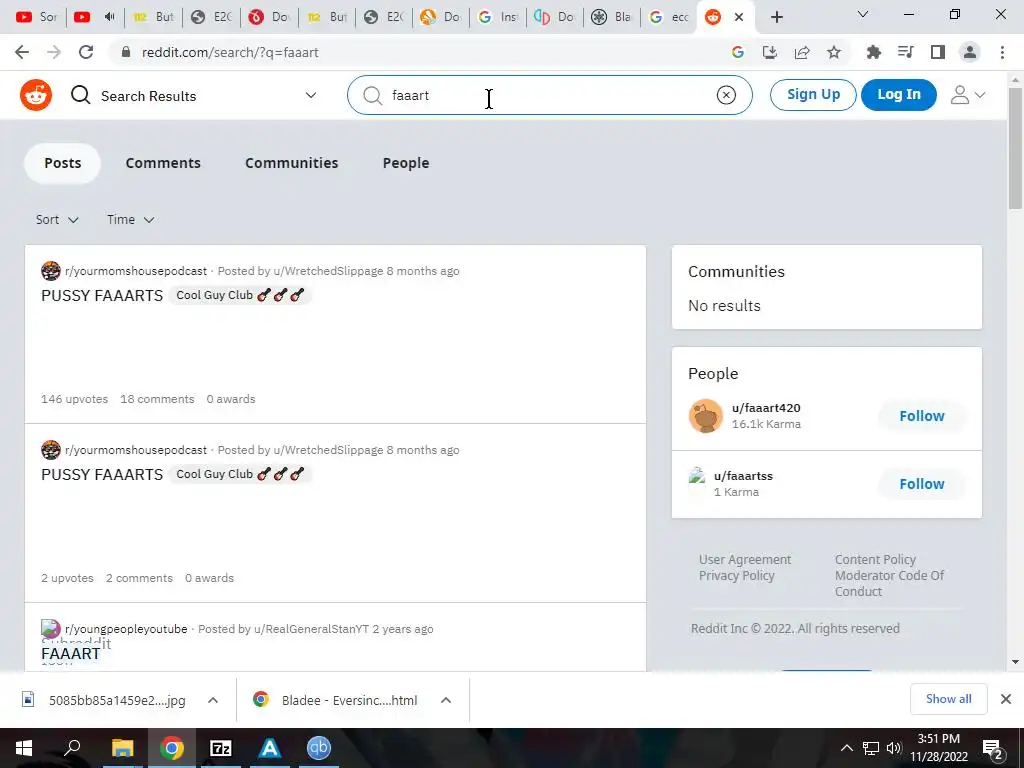This screenshot has width=1024, height=768.
Task: Open r/youngpeopleyoutube subreddit link
Action: pos(126,629)
